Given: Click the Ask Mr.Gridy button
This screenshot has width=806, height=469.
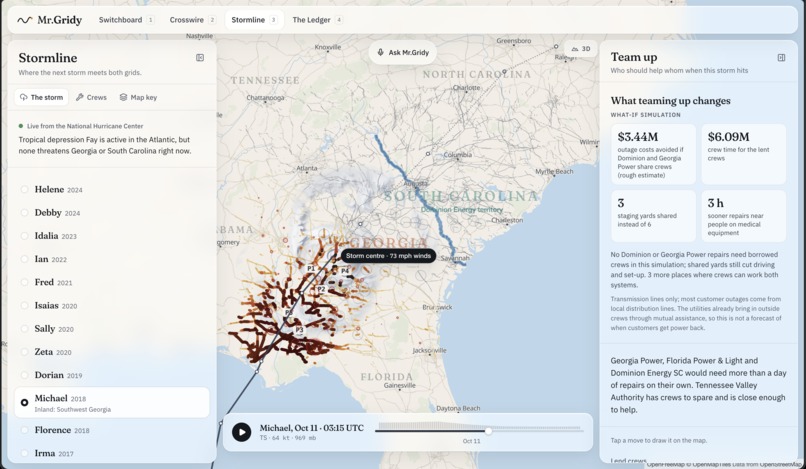Looking at the screenshot, I should pyautogui.click(x=402, y=52).
